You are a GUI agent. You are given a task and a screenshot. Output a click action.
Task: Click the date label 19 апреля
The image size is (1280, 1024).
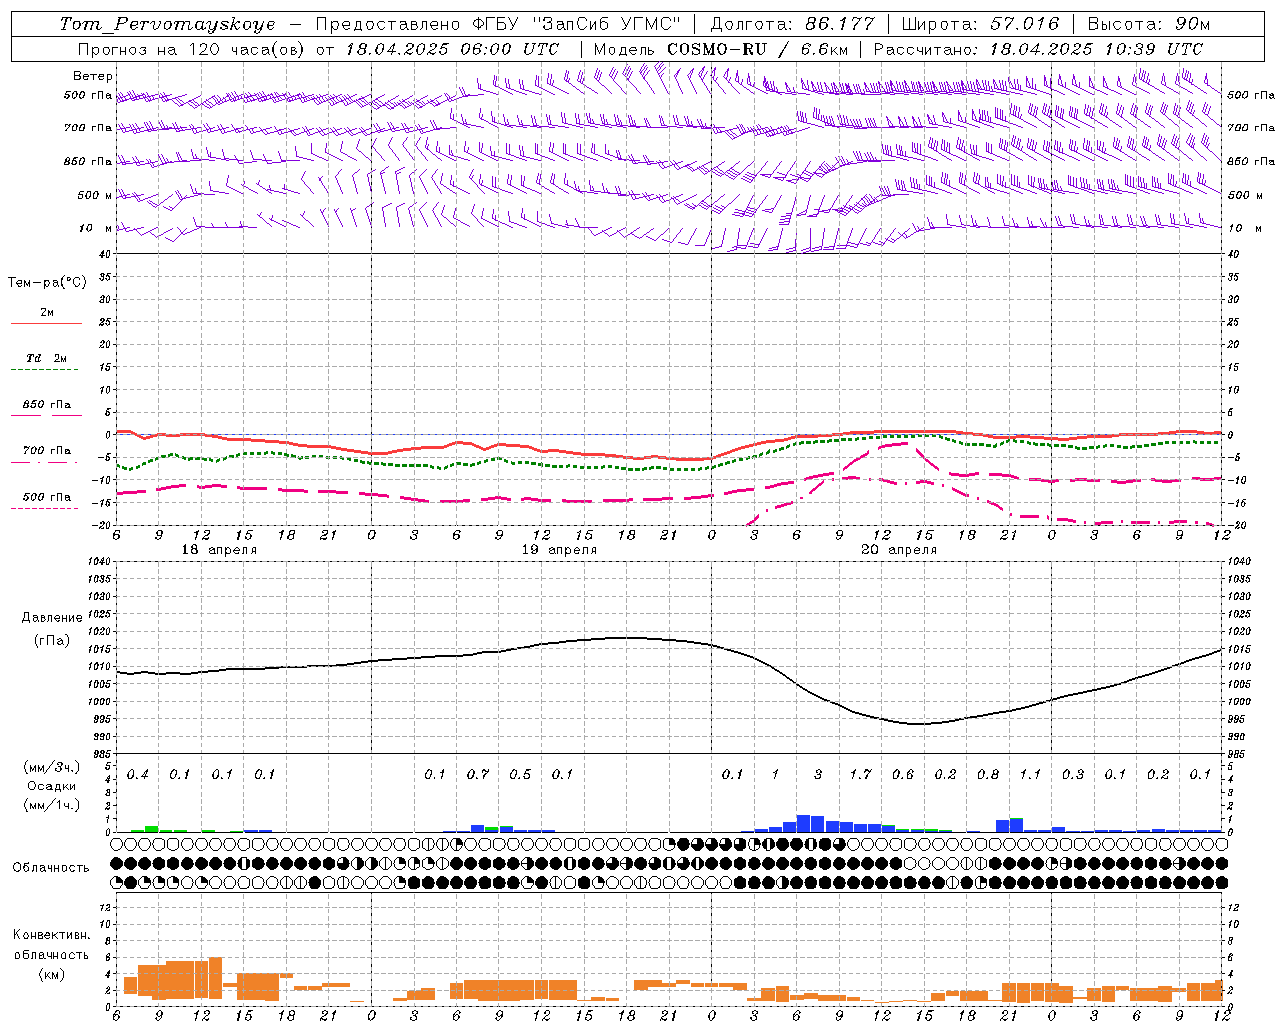[x=559, y=550]
